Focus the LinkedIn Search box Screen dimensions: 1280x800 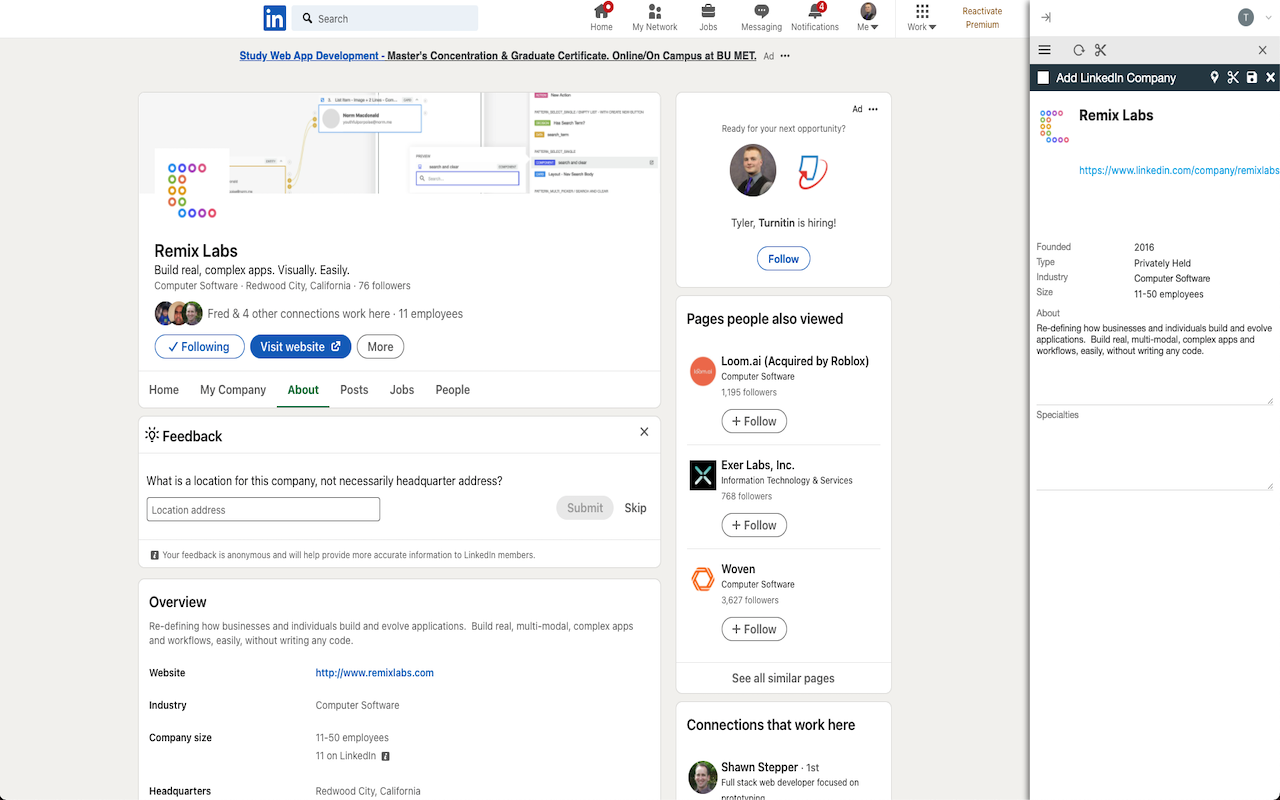point(385,18)
